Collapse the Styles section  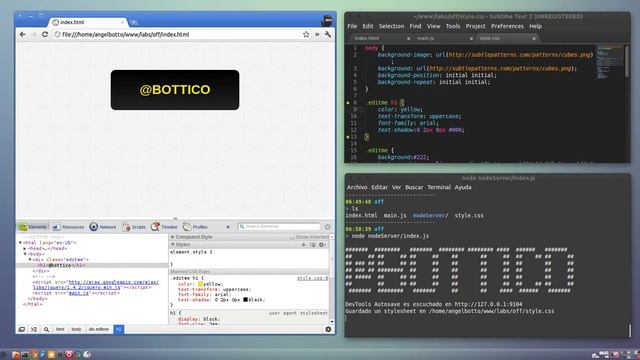(x=172, y=244)
